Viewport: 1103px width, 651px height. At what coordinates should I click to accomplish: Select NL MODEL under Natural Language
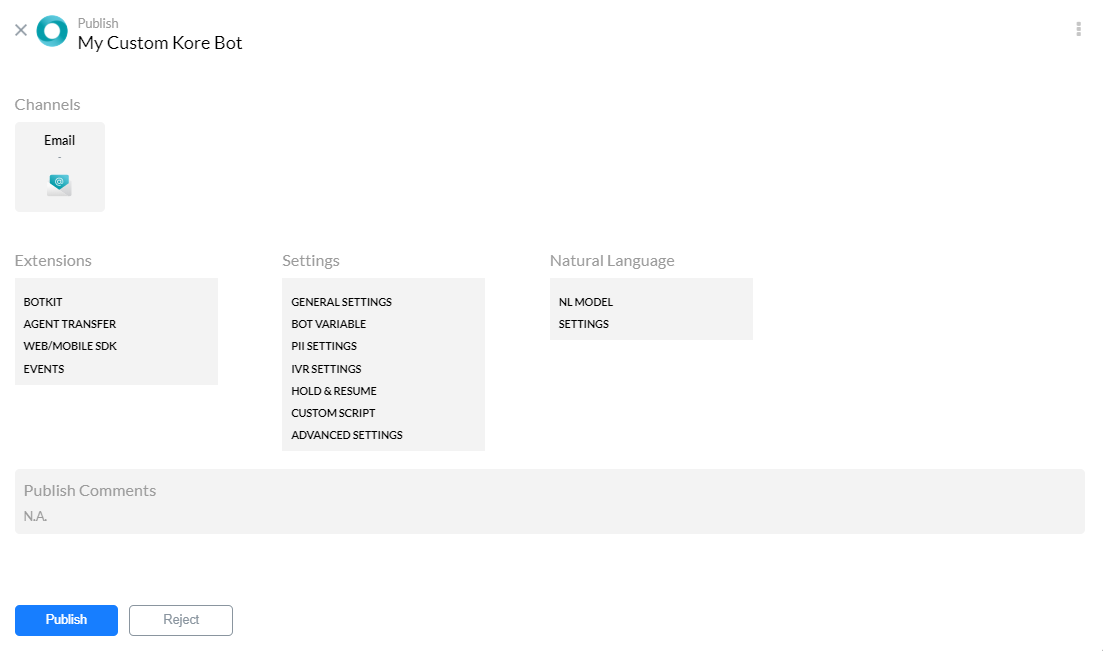pos(586,302)
